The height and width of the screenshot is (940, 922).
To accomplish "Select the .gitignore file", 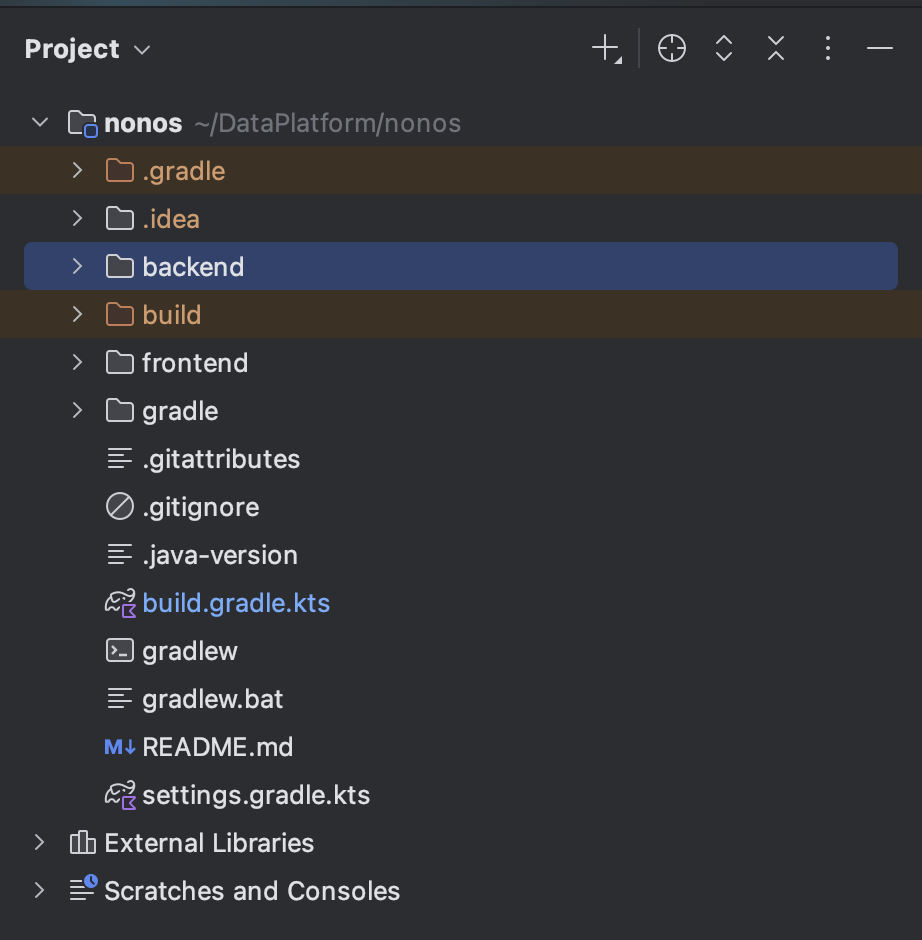I will pyautogui.click(x=460, y=507).
